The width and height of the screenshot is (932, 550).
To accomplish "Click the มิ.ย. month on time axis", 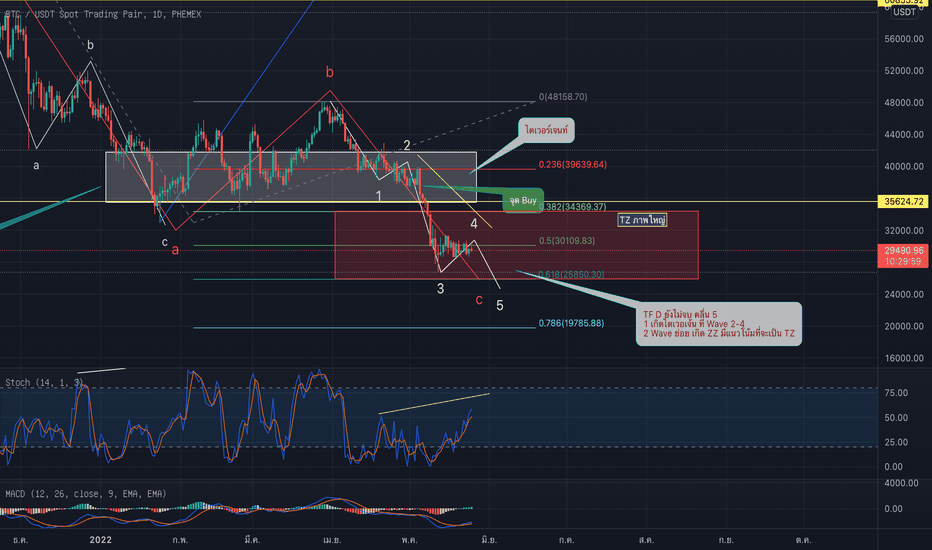I will (489, 540).
